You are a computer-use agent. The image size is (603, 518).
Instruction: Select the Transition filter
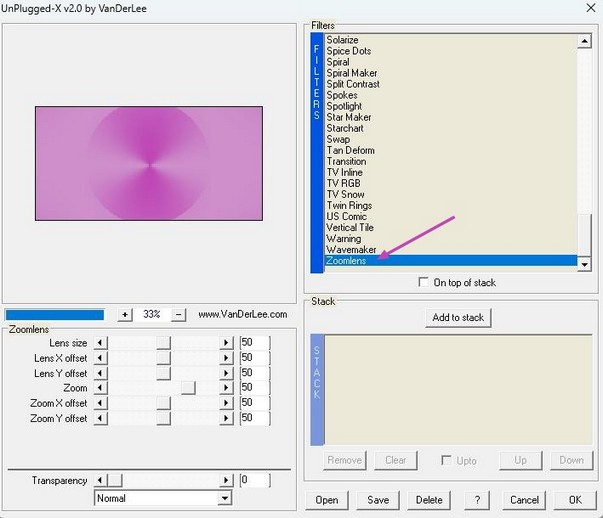coord(346,161)
